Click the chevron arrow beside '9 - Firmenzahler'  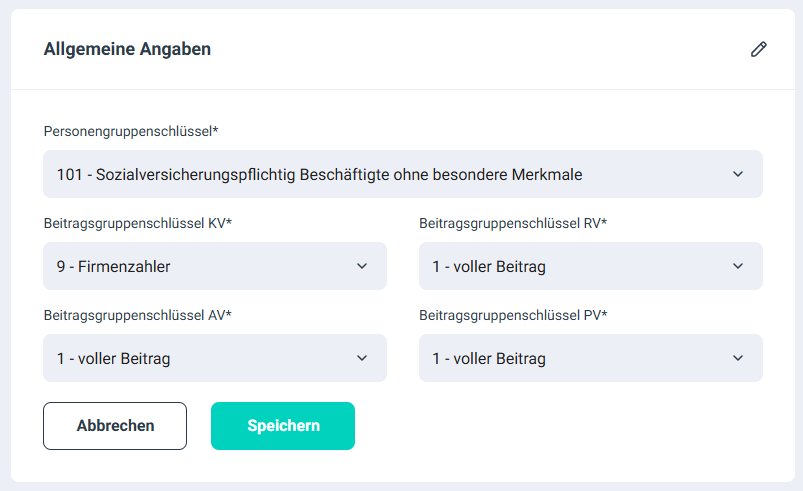(362, 266)
